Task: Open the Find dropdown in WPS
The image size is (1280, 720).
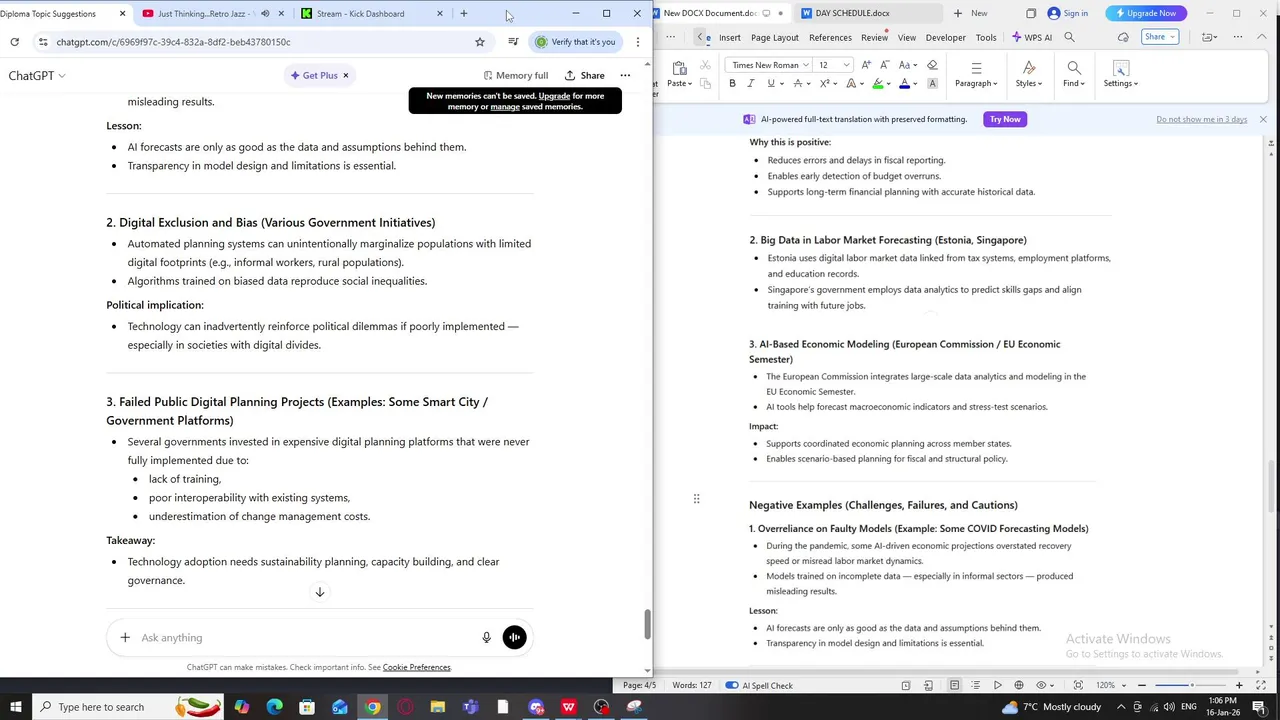Action: coord(1073,83)
